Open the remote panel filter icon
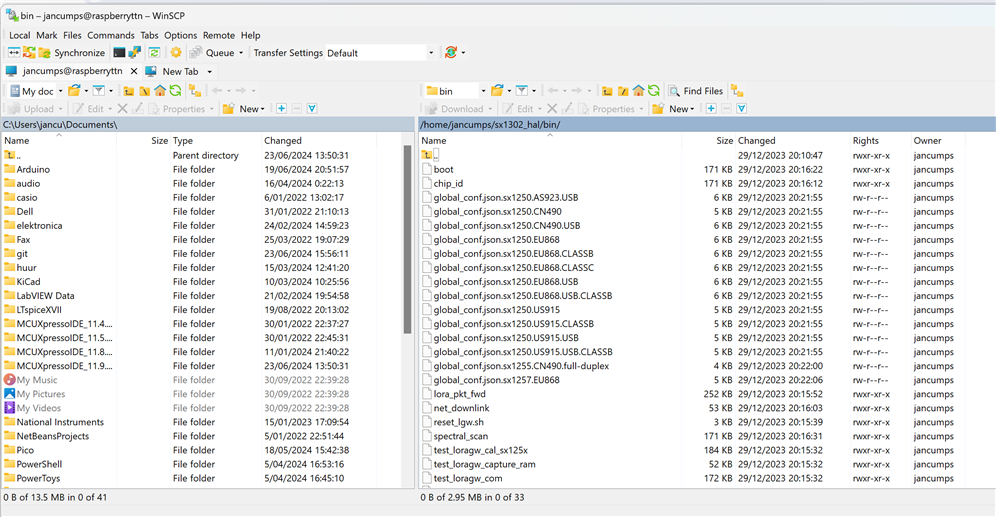 point(522,91)
